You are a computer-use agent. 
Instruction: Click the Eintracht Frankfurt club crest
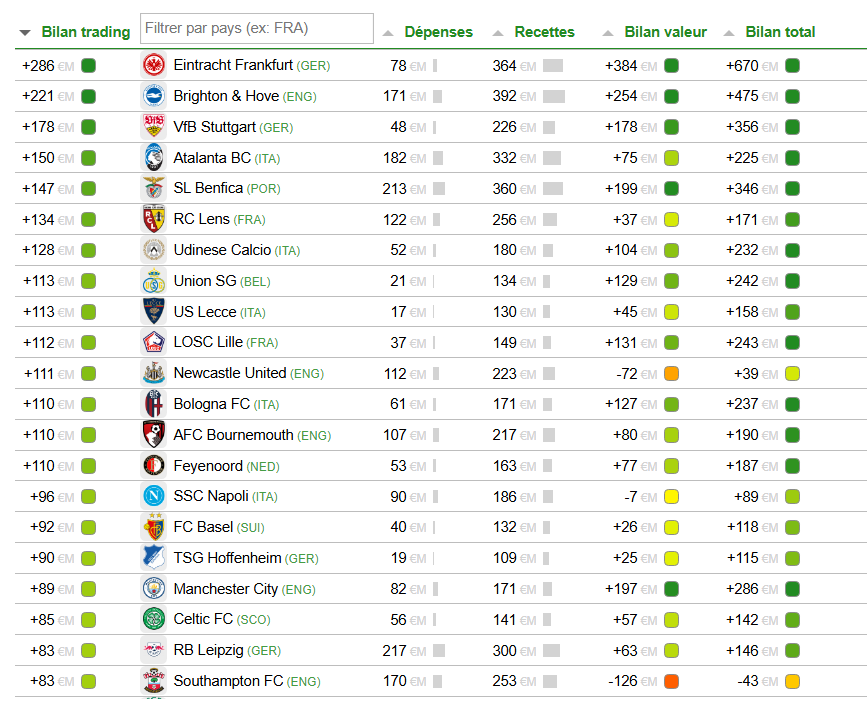[x=153, y=66]
